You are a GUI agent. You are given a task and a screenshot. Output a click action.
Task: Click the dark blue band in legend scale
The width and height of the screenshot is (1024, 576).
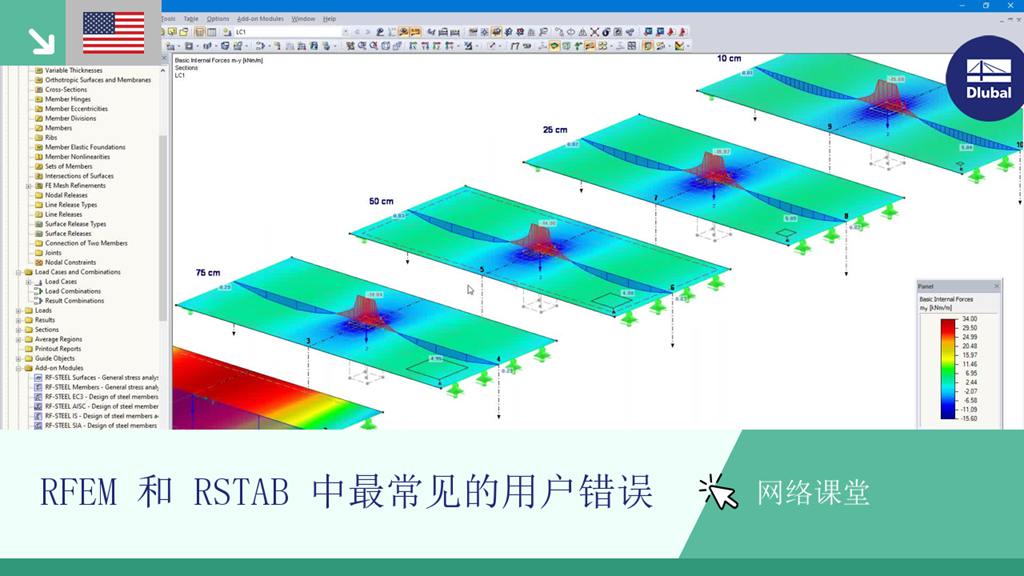click(948, 413)
